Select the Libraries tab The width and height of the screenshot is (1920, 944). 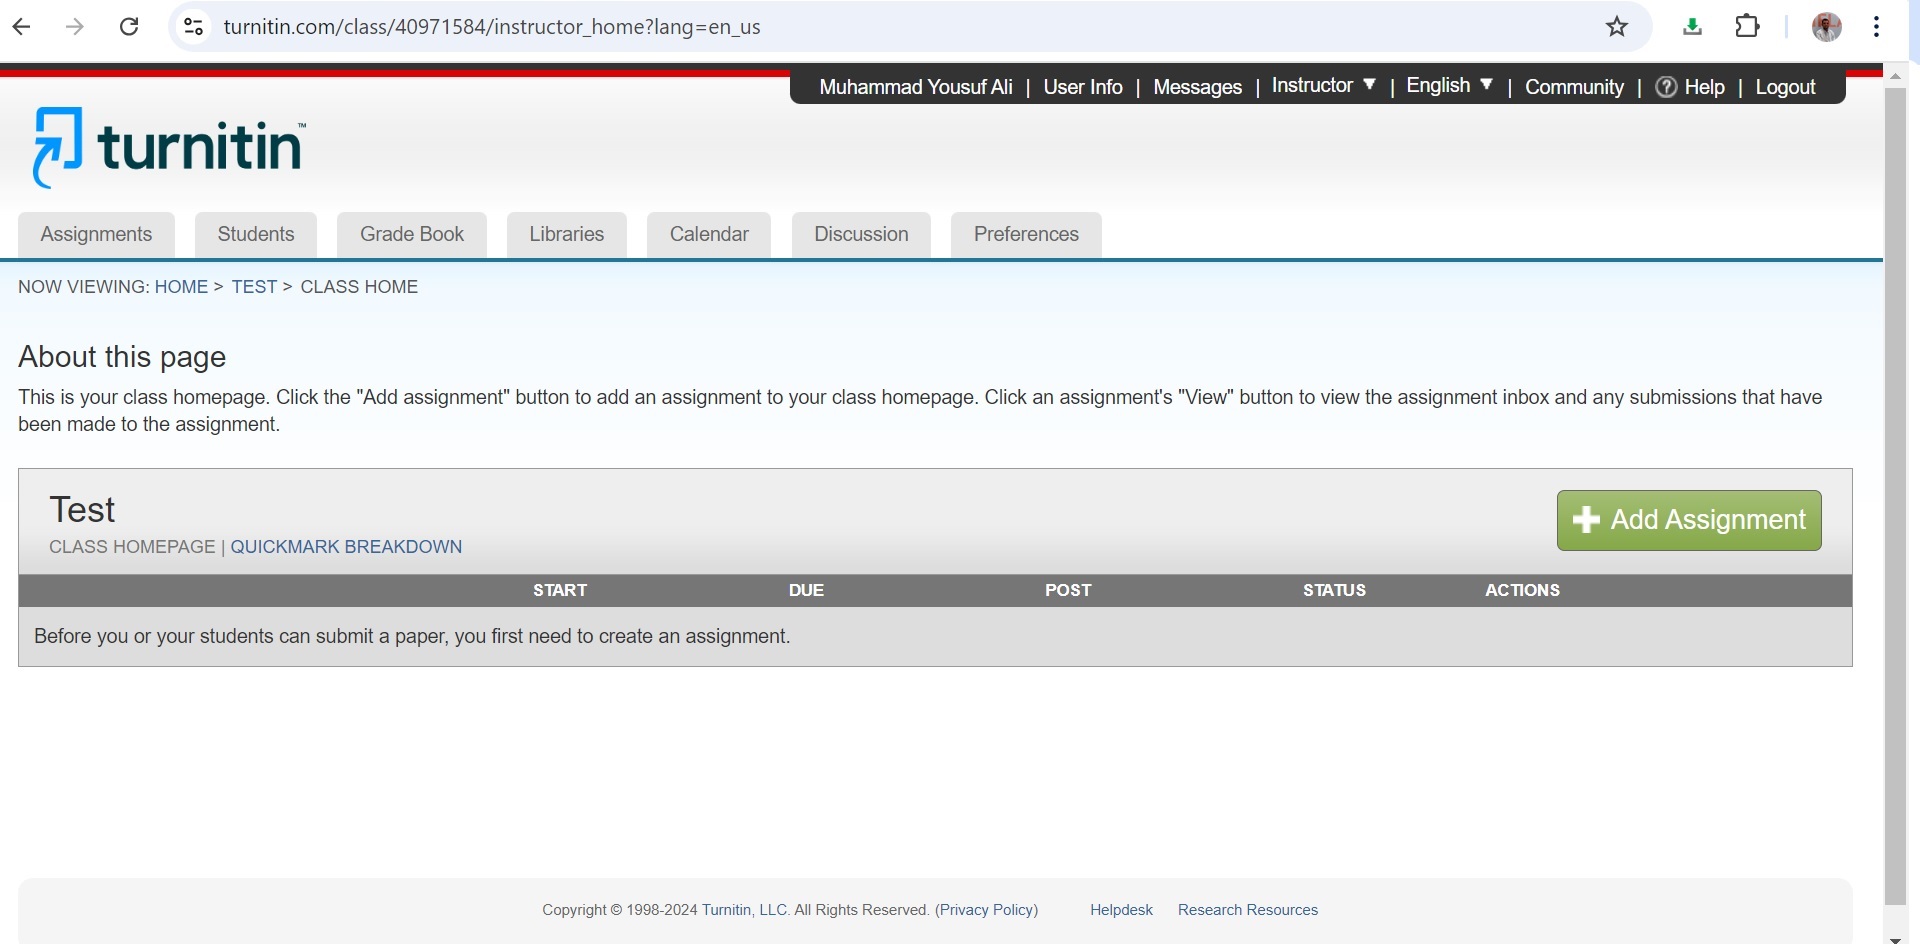567,235
